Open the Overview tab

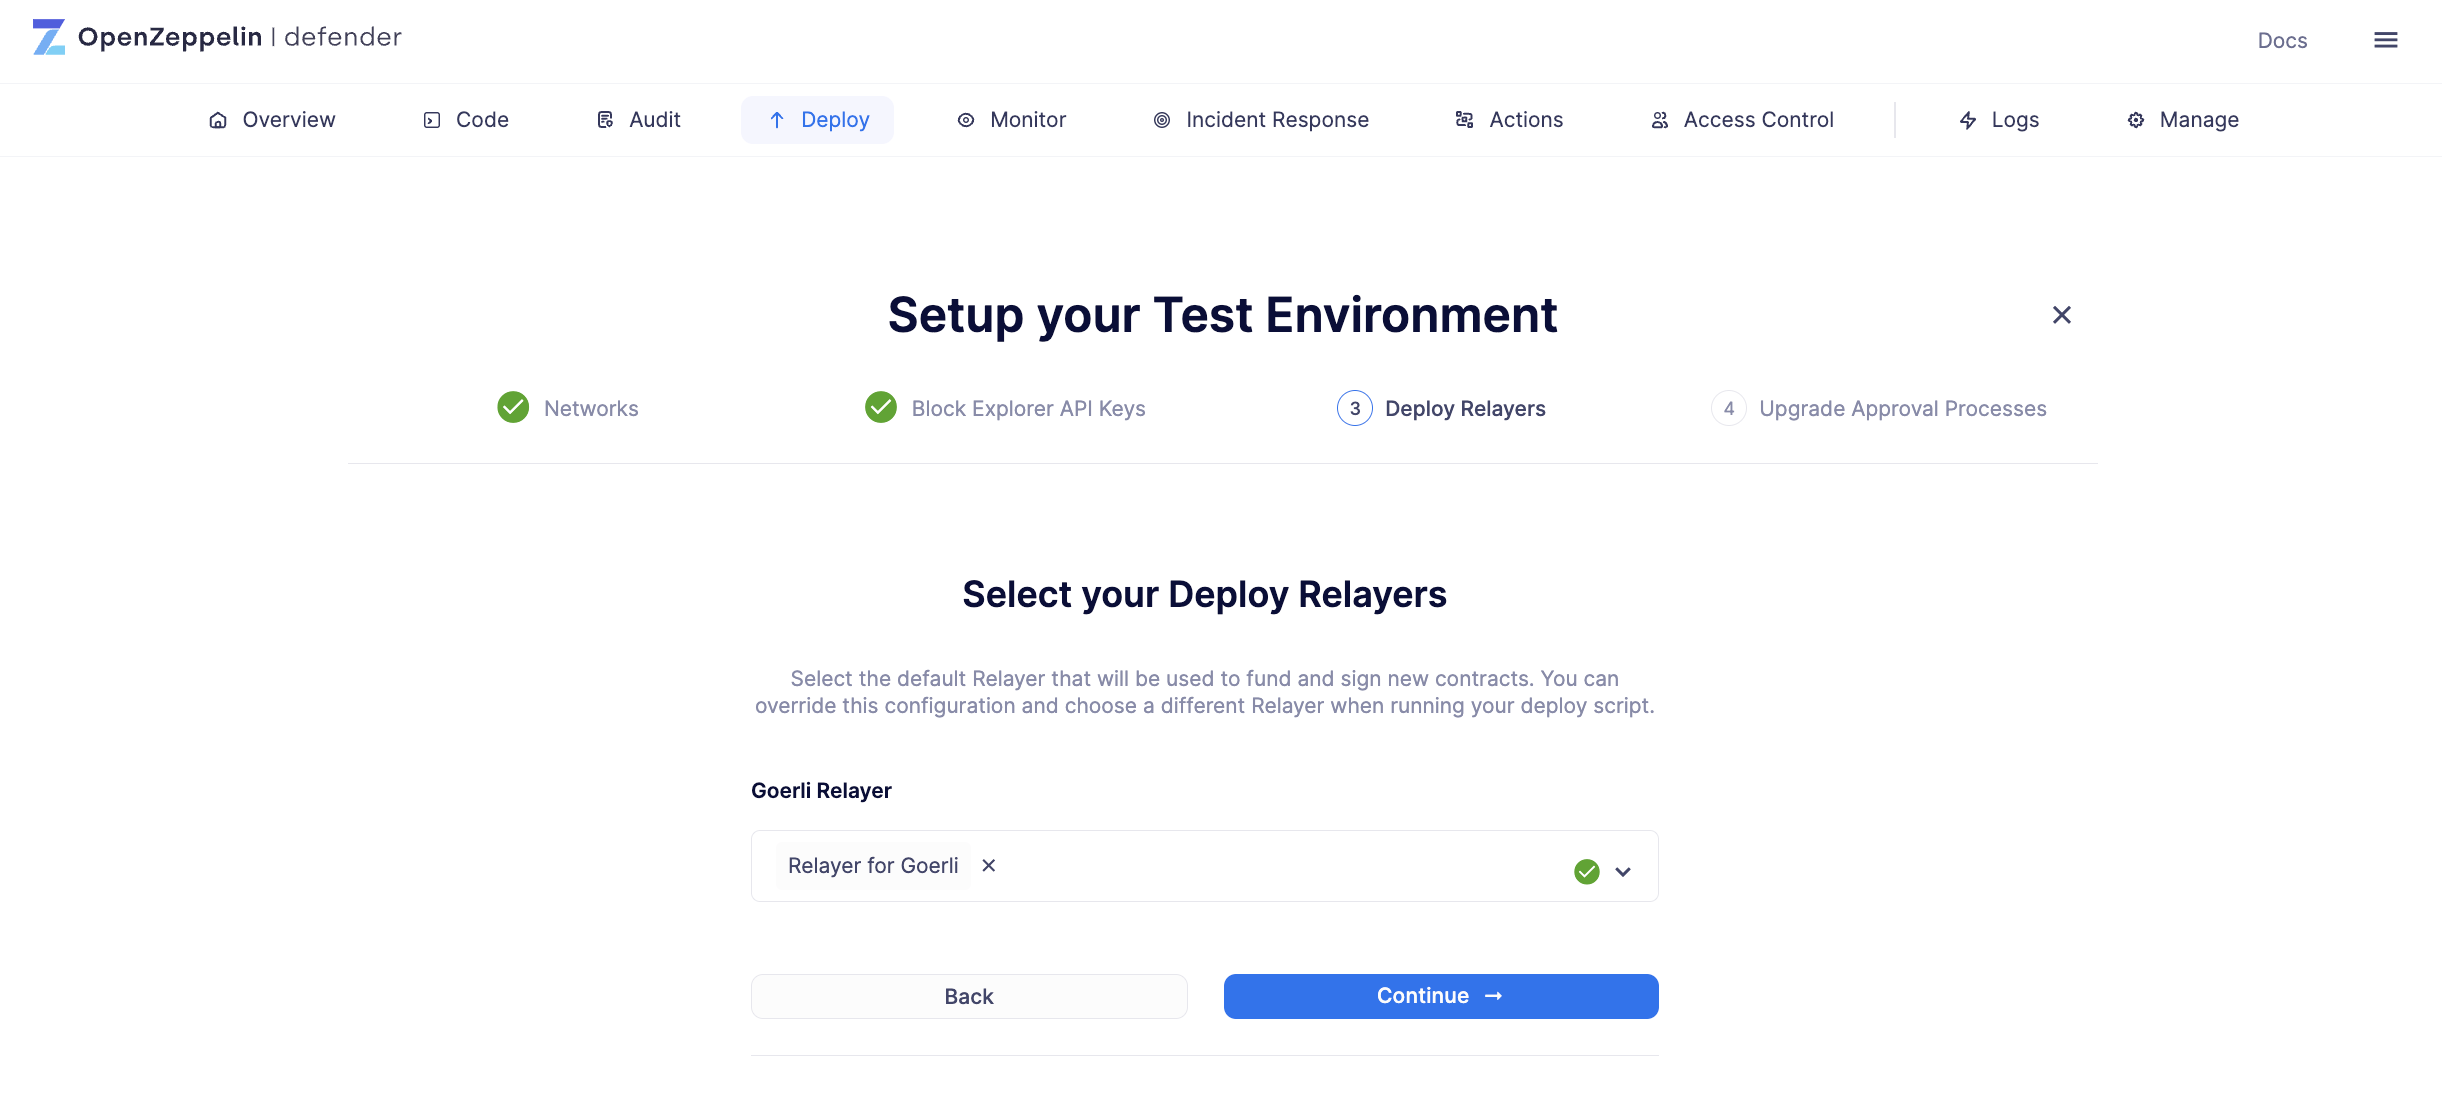(x=271, y=120)
